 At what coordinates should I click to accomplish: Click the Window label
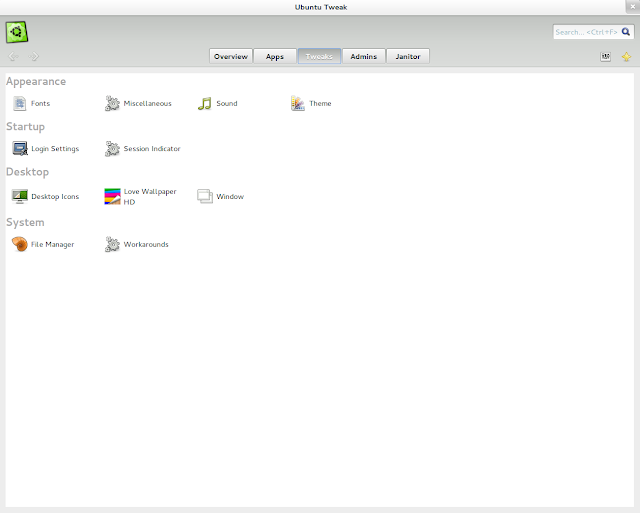[230, 196]
